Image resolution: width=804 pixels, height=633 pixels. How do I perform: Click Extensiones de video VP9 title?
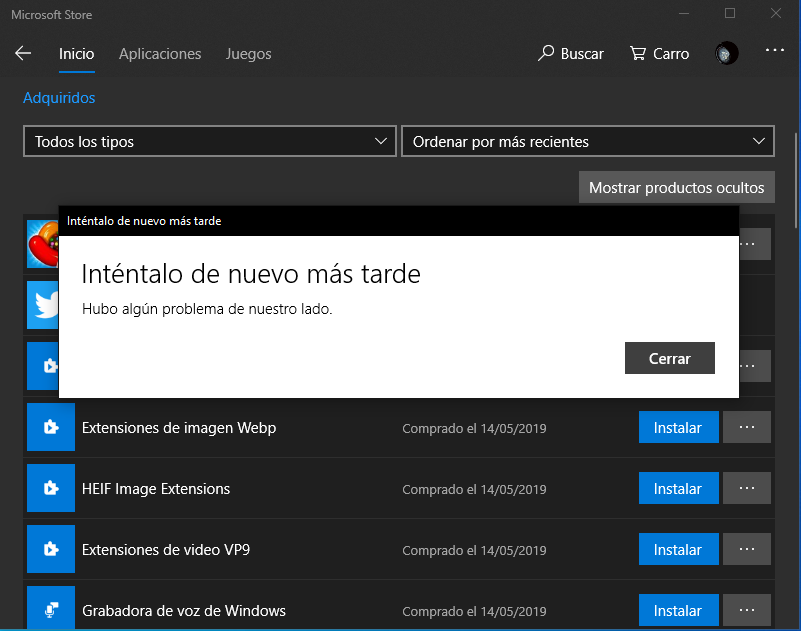coord(166,549)
